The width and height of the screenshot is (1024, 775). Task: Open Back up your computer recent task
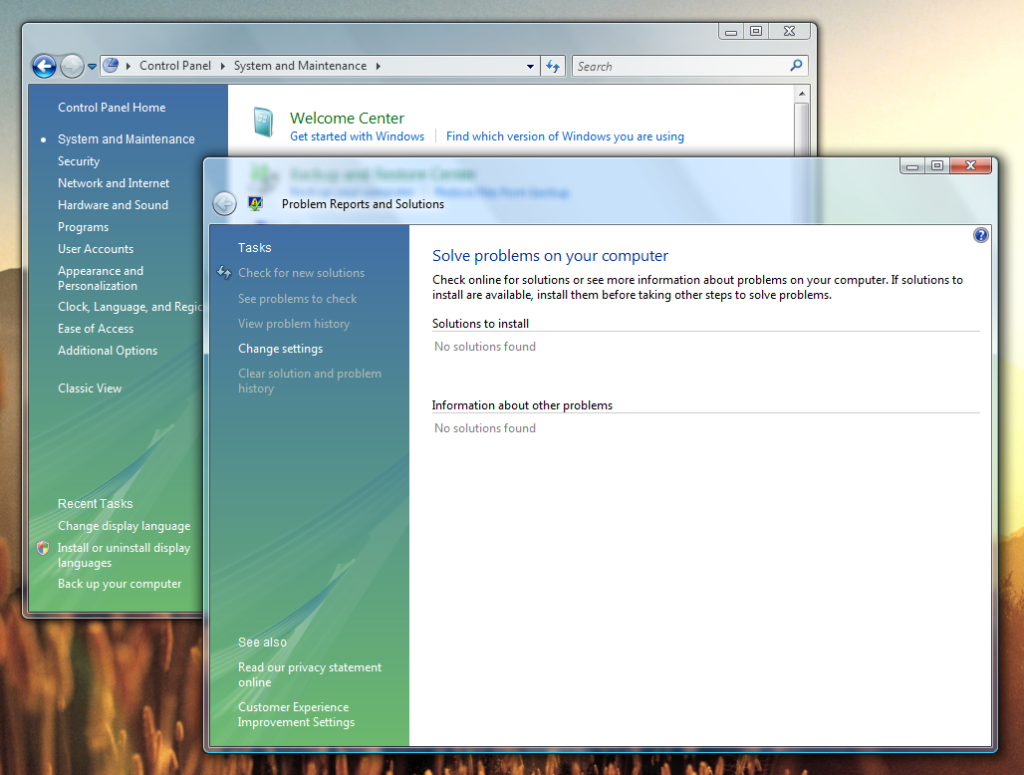pyautogui.click(x=120, y=584)
